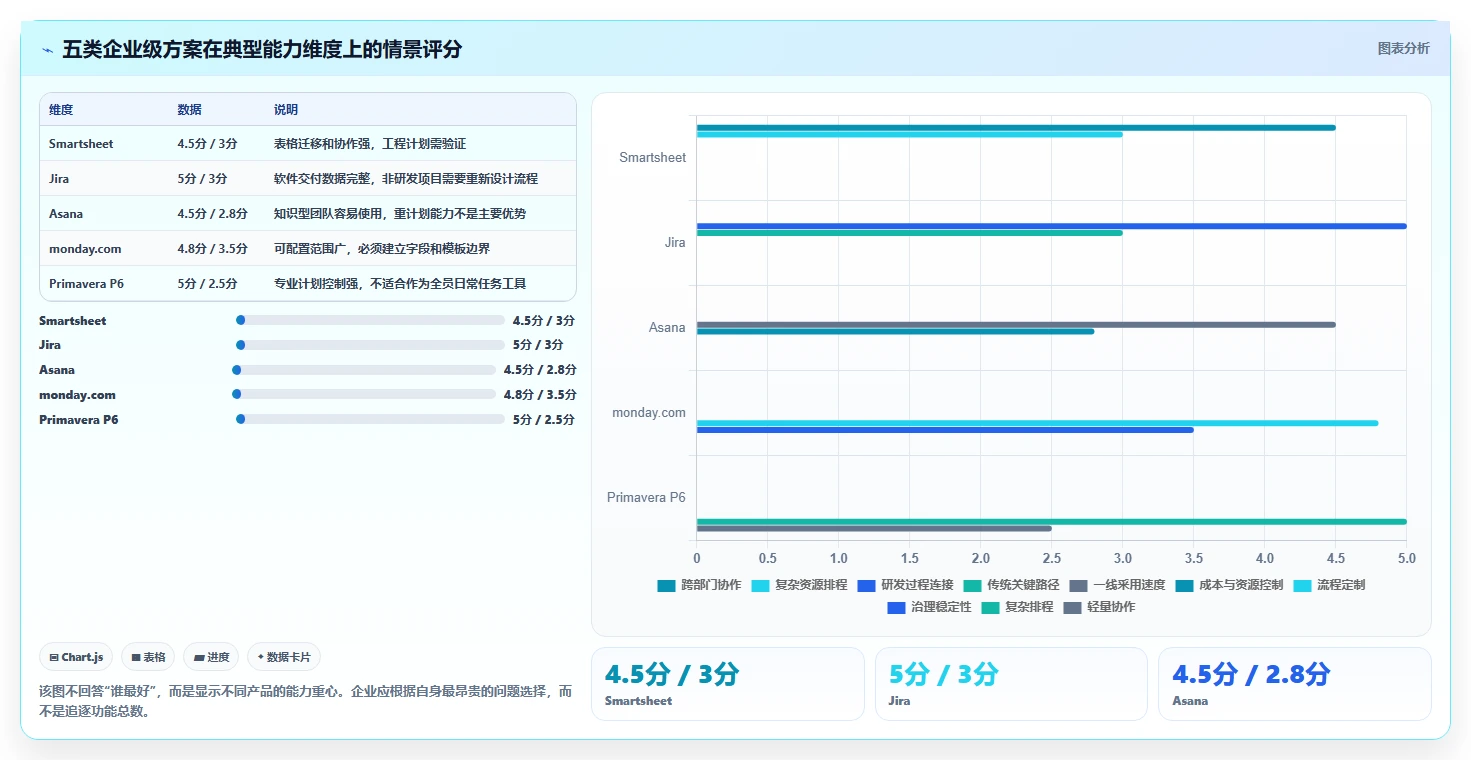
Task: Click 4.8分 / 3.5分 in the table
Action: click(213, 249)
